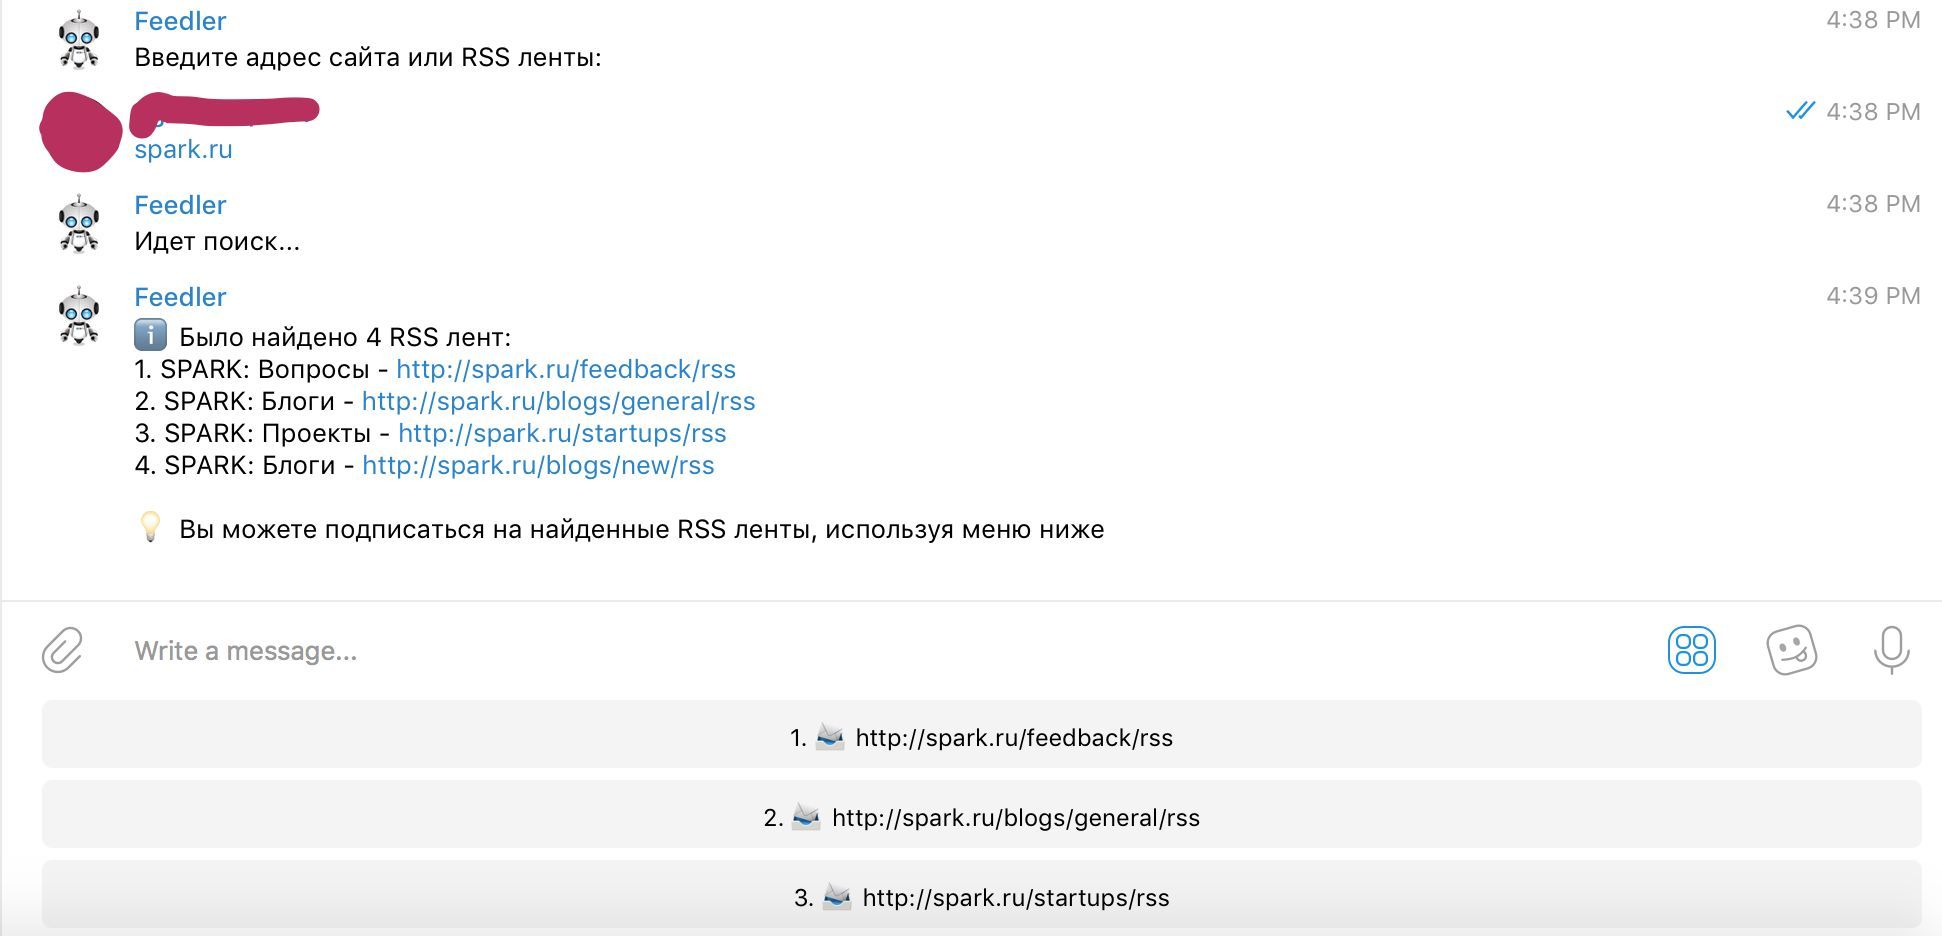1942x936 pixels.
Task: Open the spark.ru/startups/rss link in chat
Action: point(562,433)
